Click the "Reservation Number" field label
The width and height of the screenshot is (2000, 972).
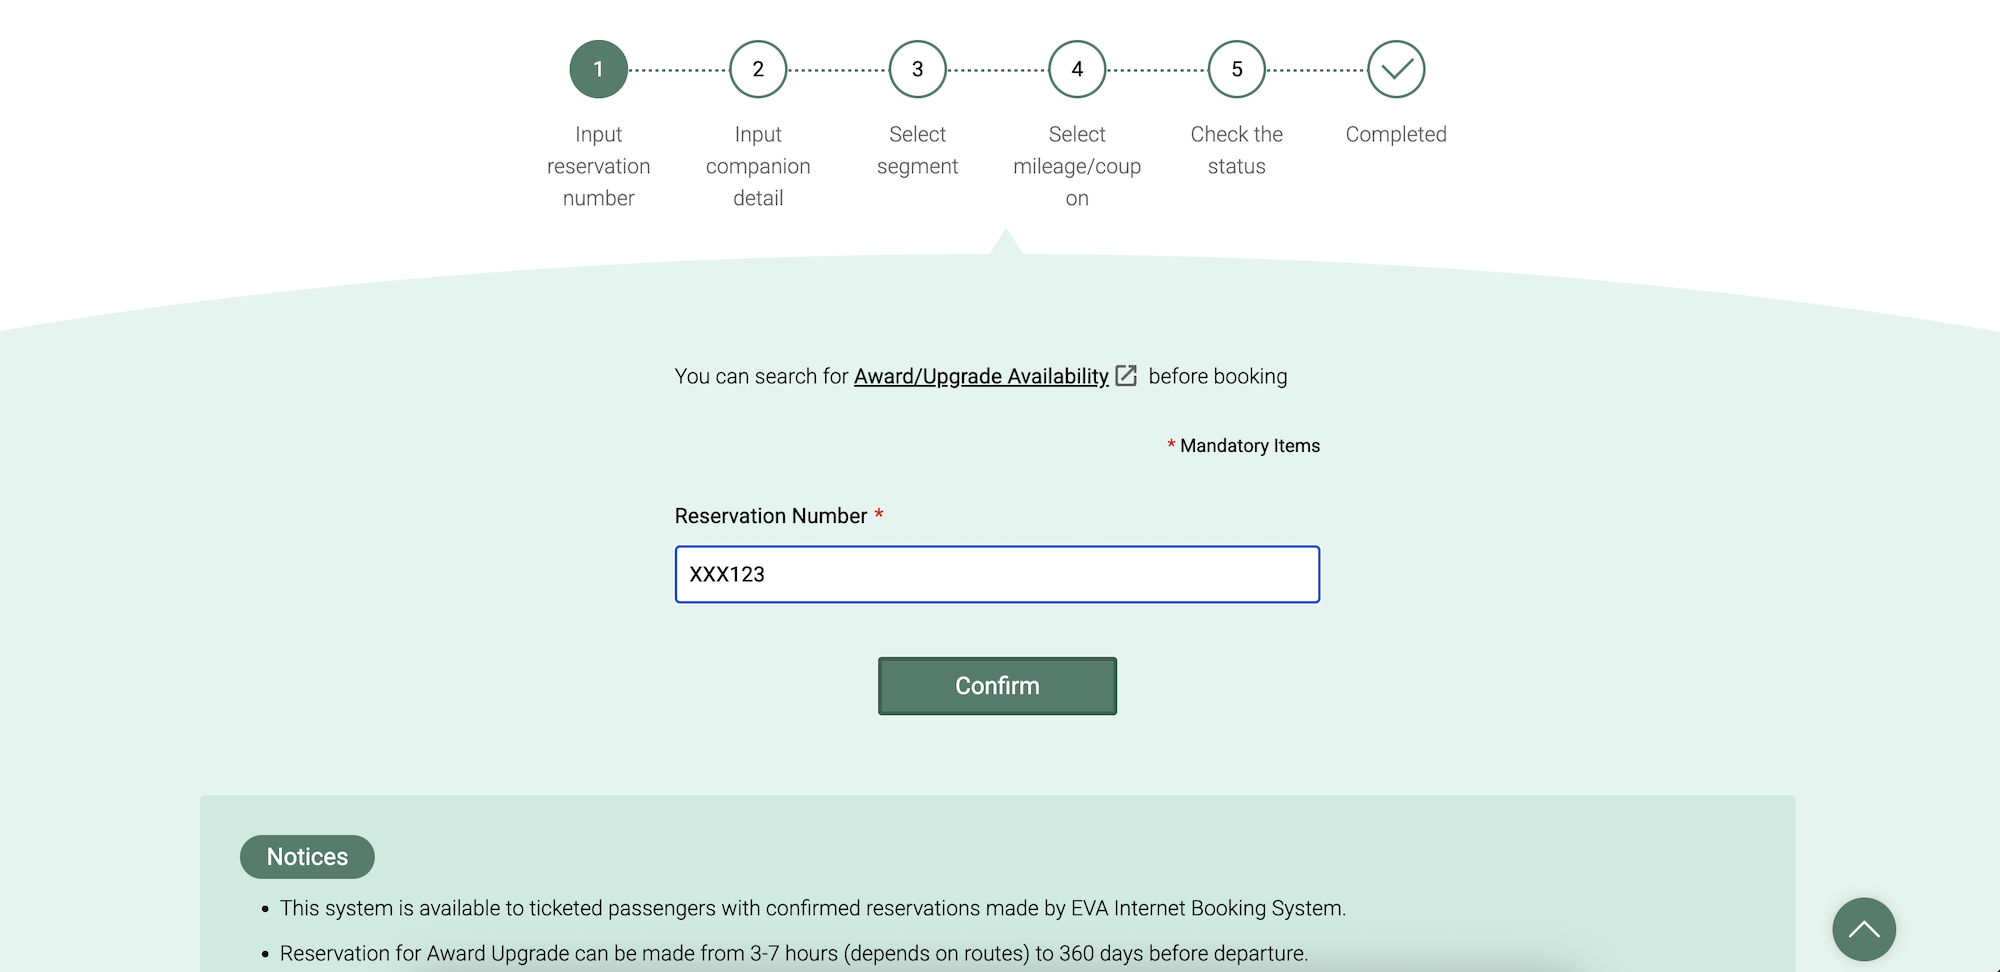click(770, 516)
